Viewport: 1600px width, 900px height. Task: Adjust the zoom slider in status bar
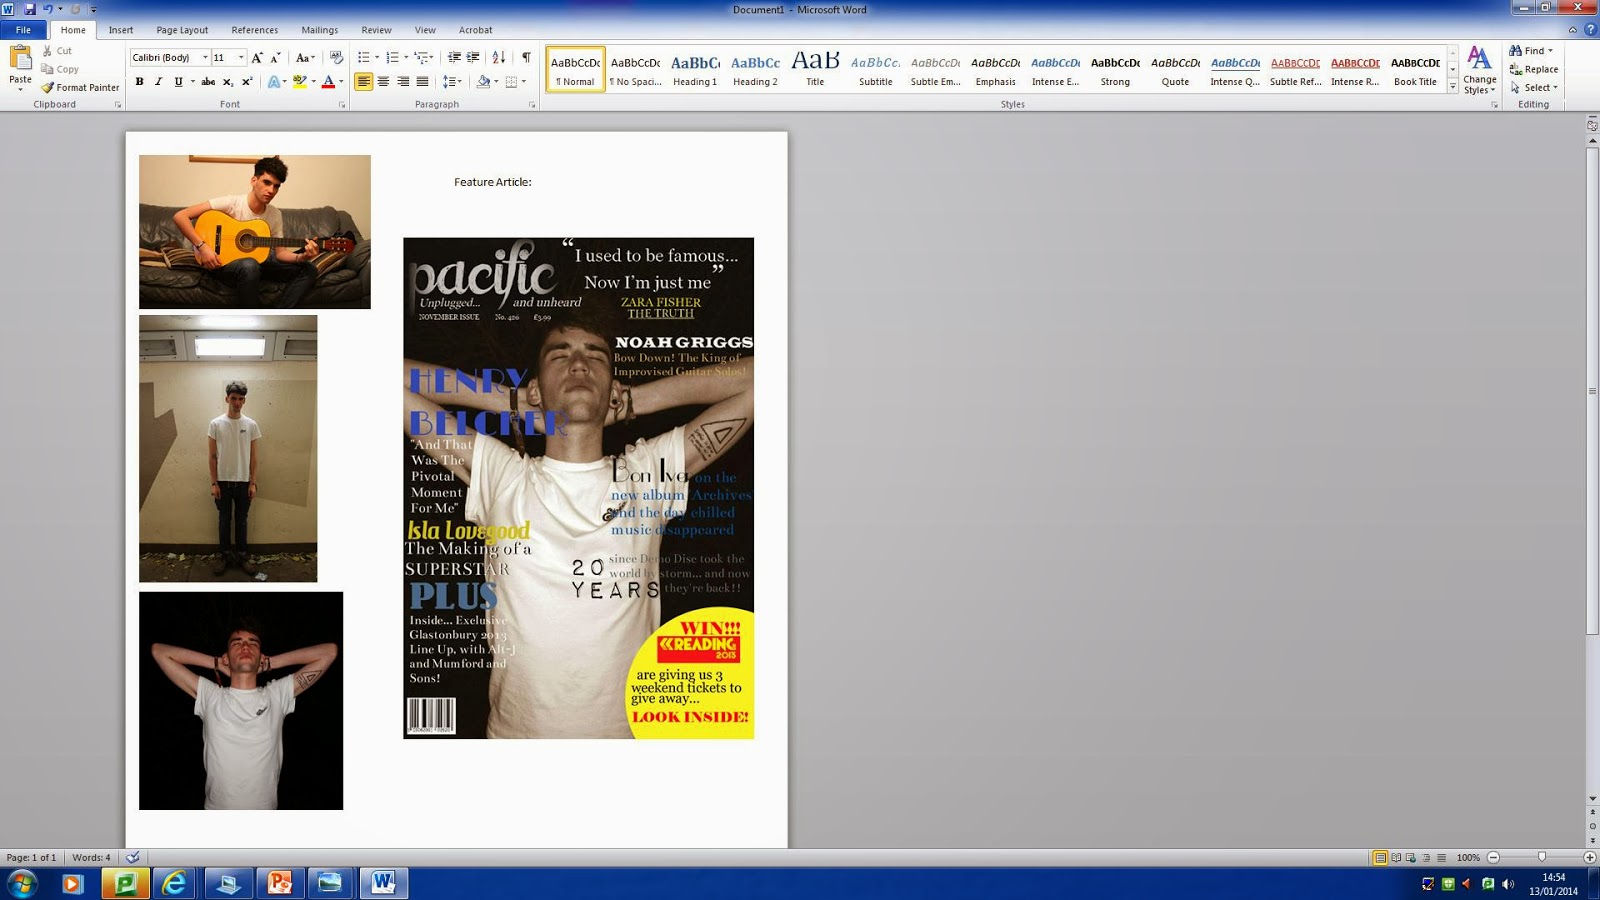1542,857
